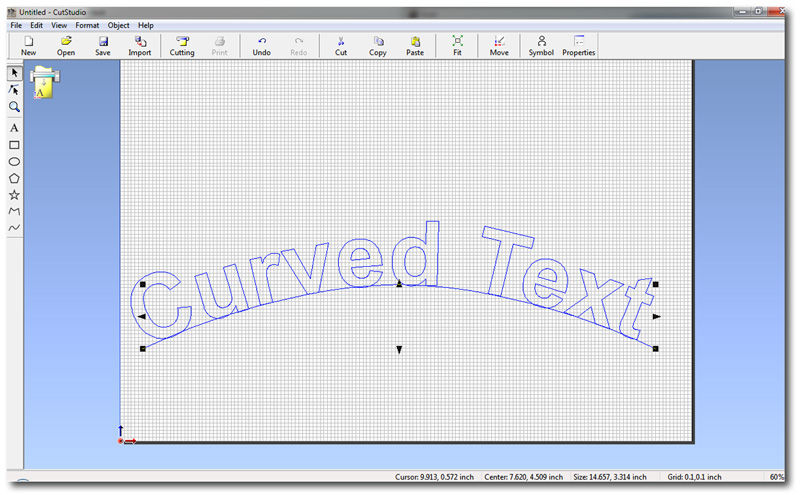Open the Object menu

click(118, 24)
